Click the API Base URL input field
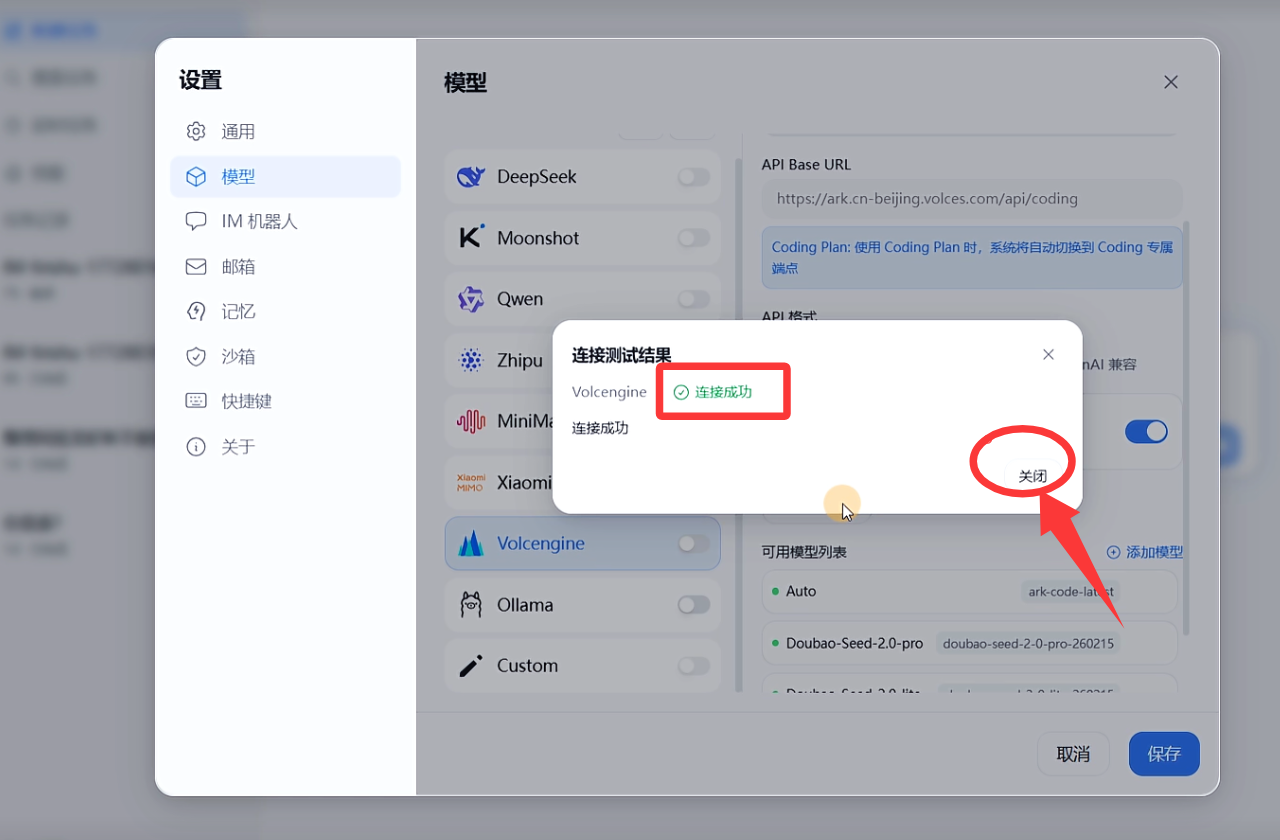 (x=971, y=199)
